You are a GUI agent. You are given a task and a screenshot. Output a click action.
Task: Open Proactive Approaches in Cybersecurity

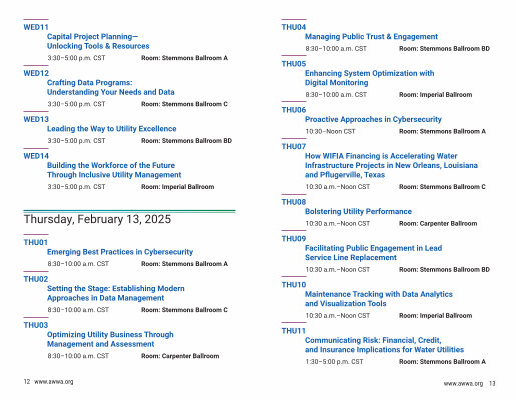pos(373,119)
